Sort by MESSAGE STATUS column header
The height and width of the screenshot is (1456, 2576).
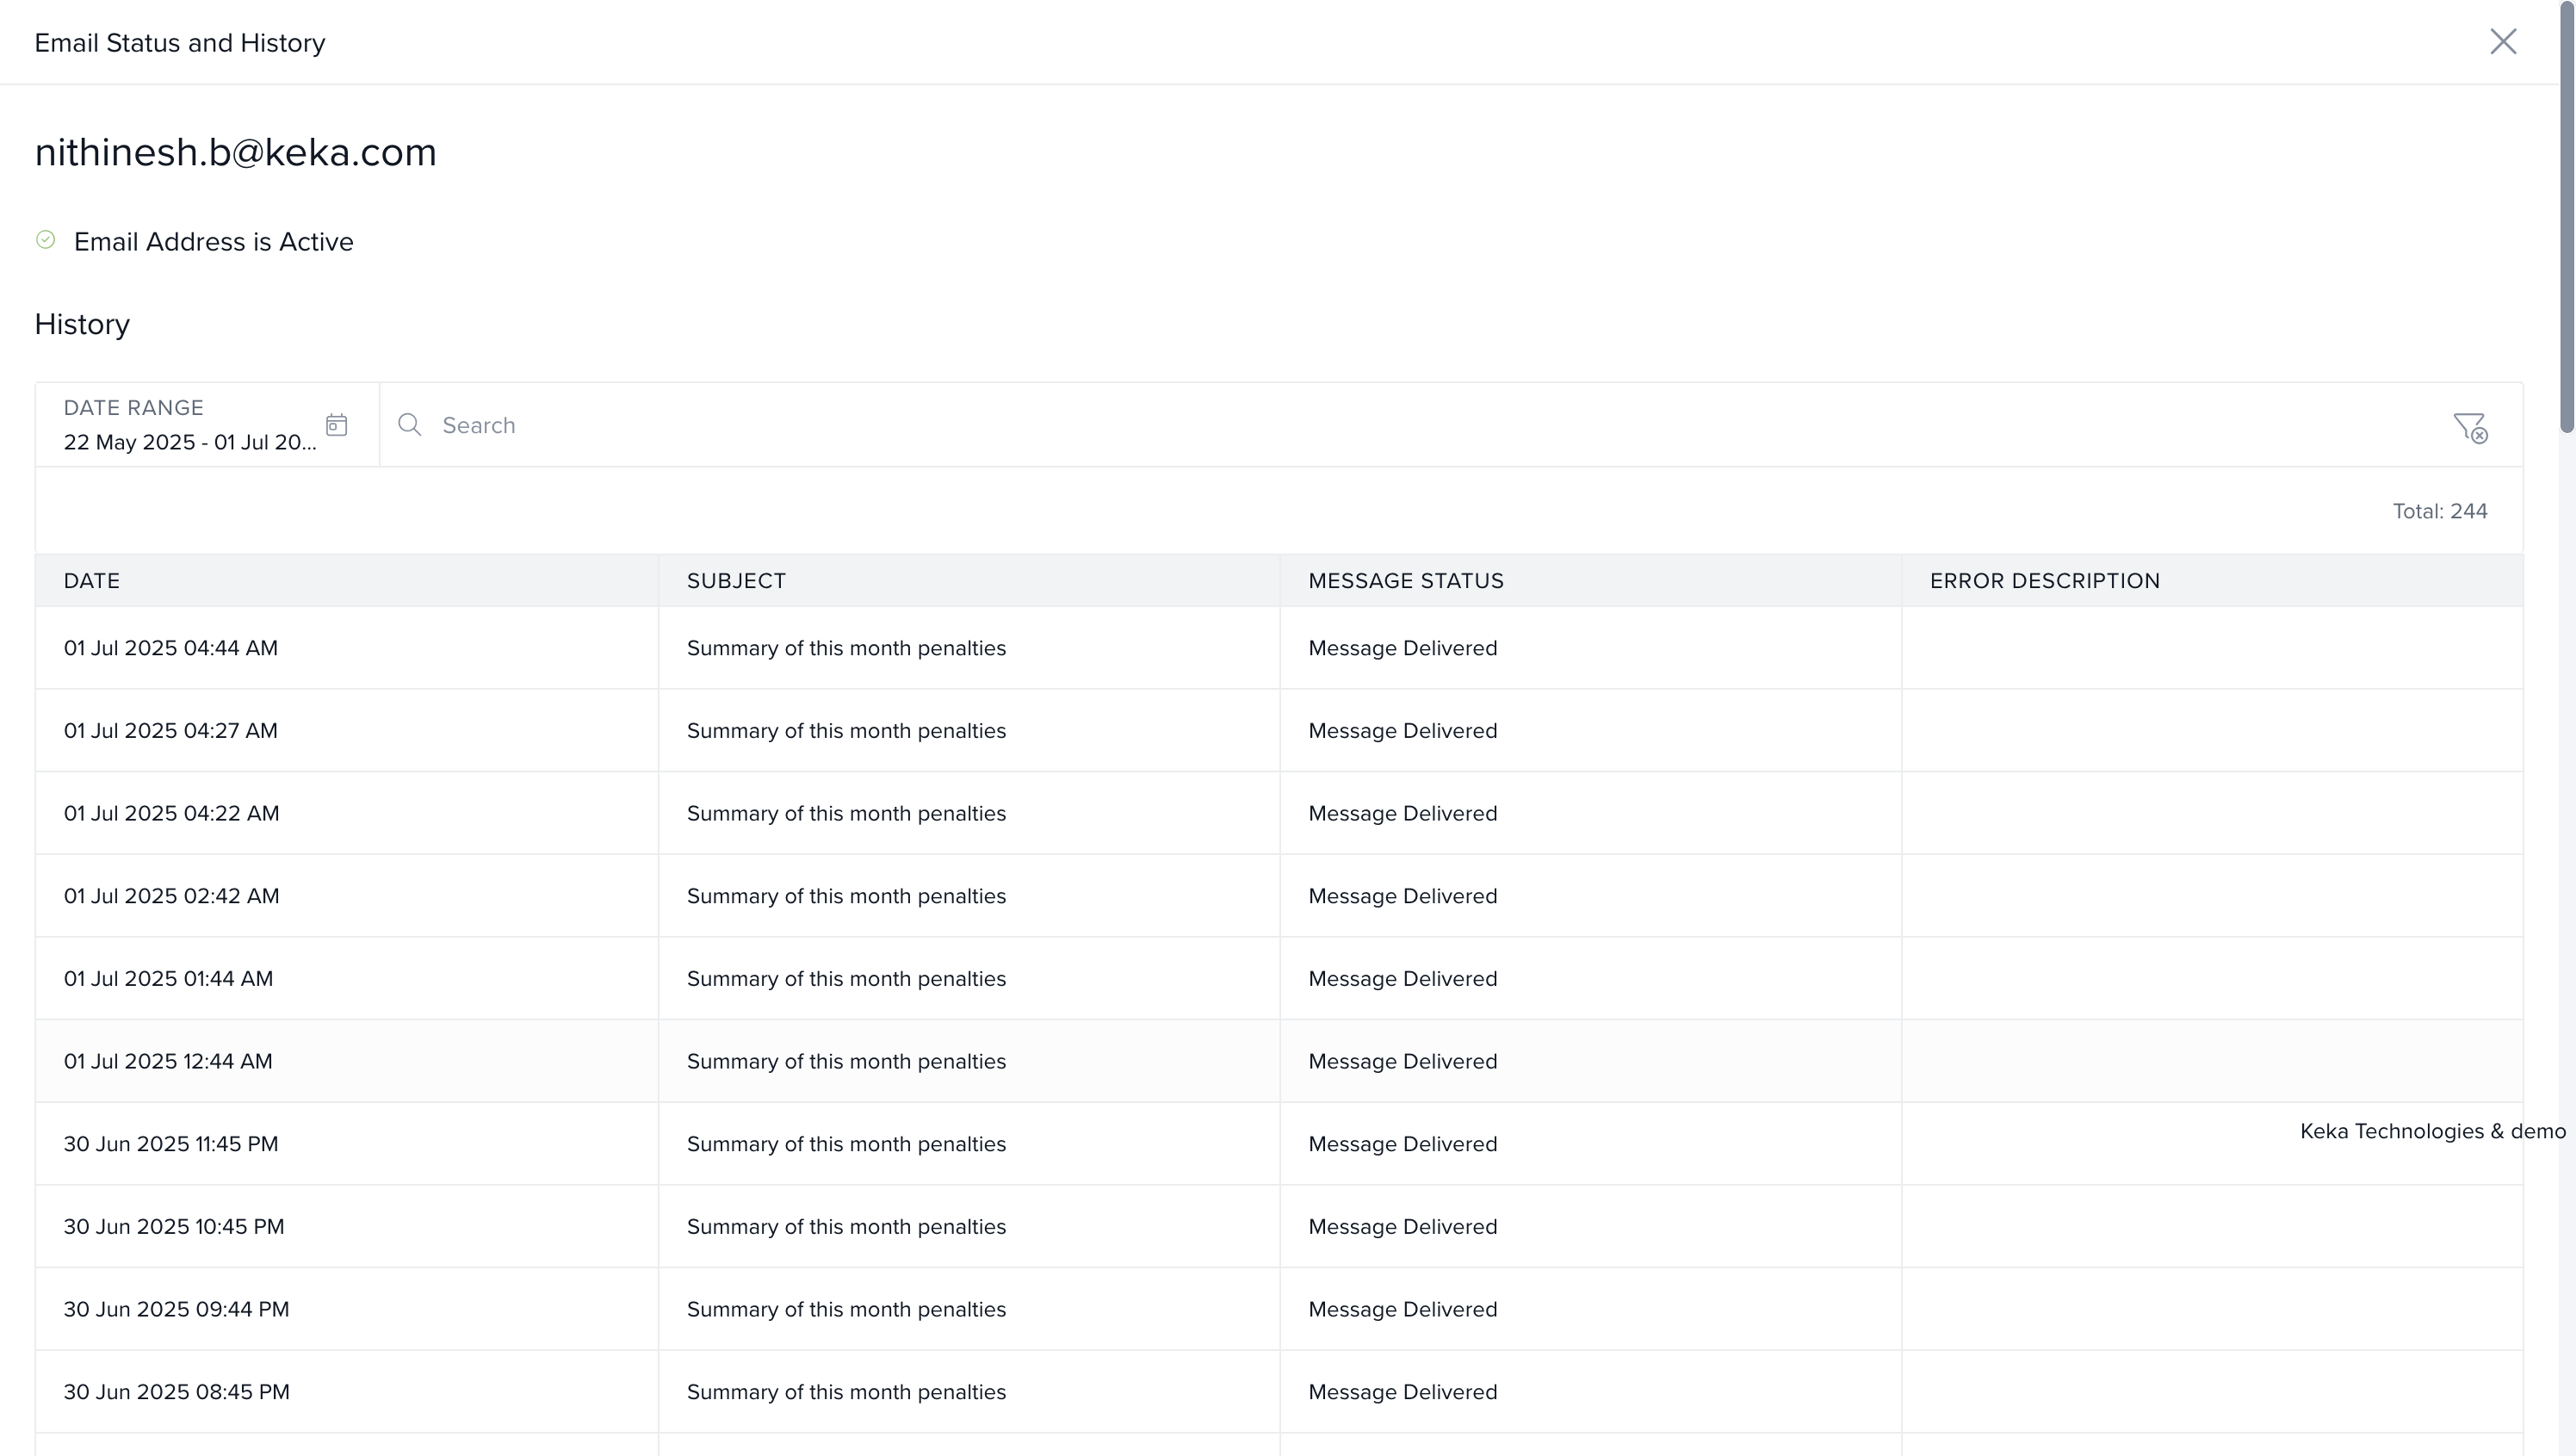click(1405, 580)
